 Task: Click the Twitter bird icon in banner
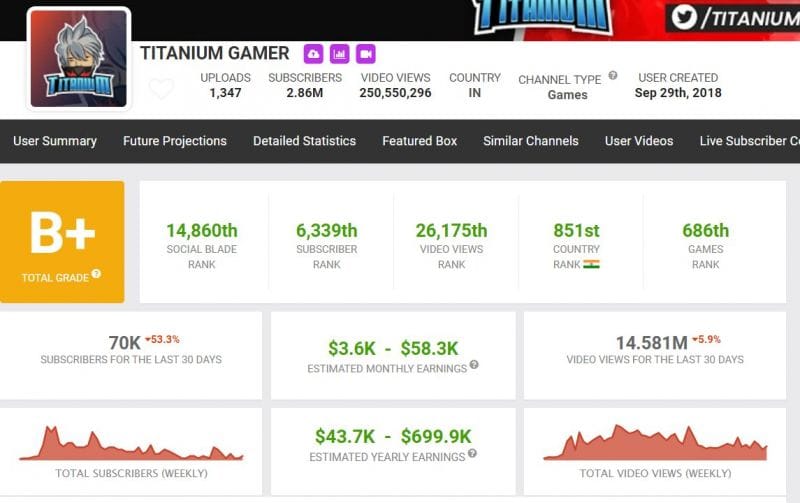685,16
